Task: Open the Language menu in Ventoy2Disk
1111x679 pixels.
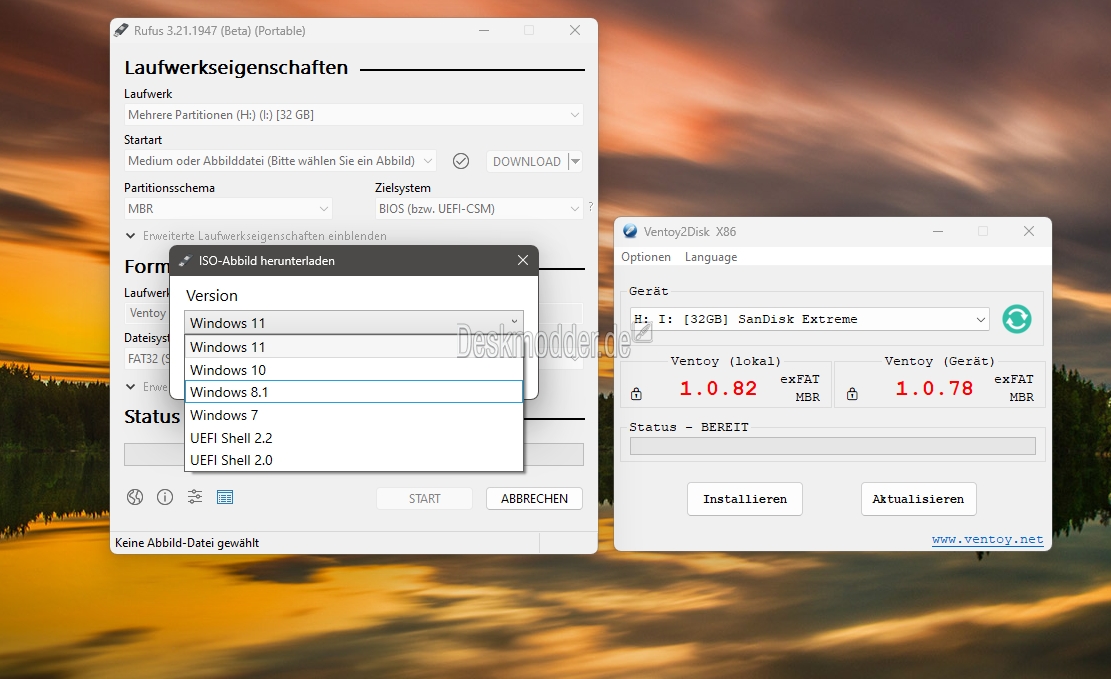Action: pos(711,257)
